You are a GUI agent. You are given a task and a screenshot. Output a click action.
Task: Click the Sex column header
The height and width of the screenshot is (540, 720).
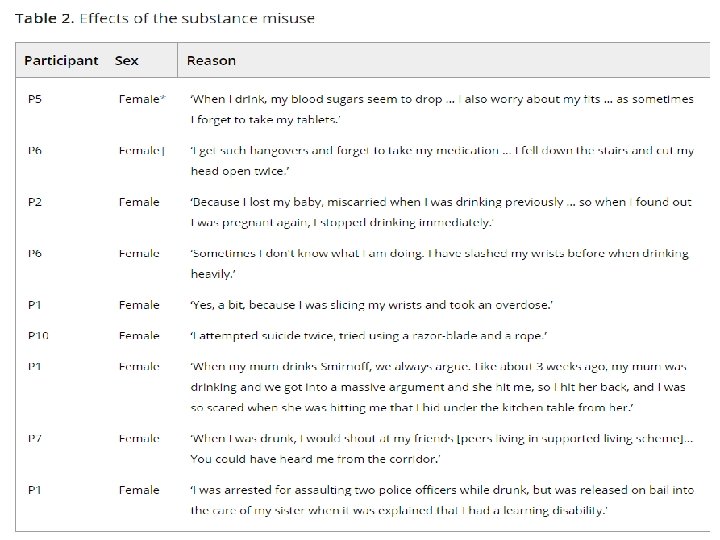pos(126,61)
